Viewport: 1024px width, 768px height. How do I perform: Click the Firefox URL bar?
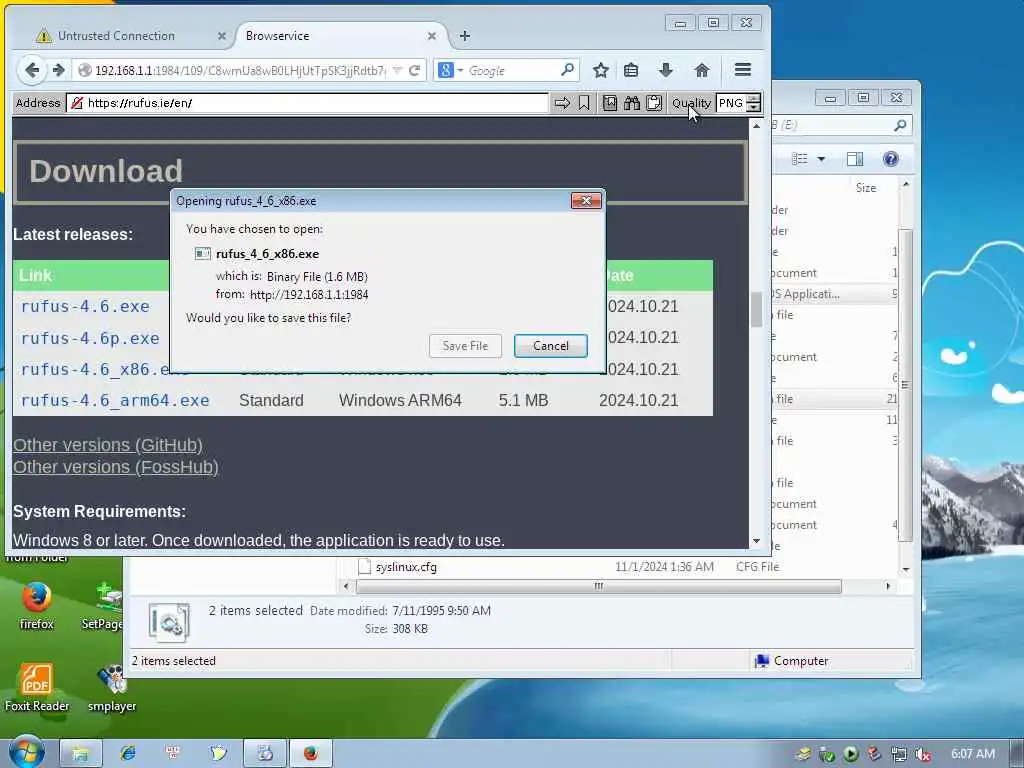pyautogui.click(x=240, y=71)
